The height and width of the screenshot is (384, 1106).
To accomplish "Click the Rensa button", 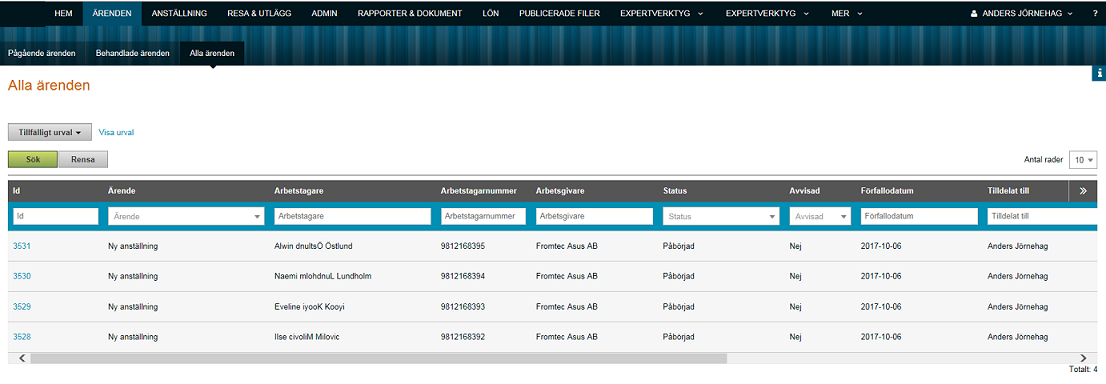I will click(x=83, y=160).
